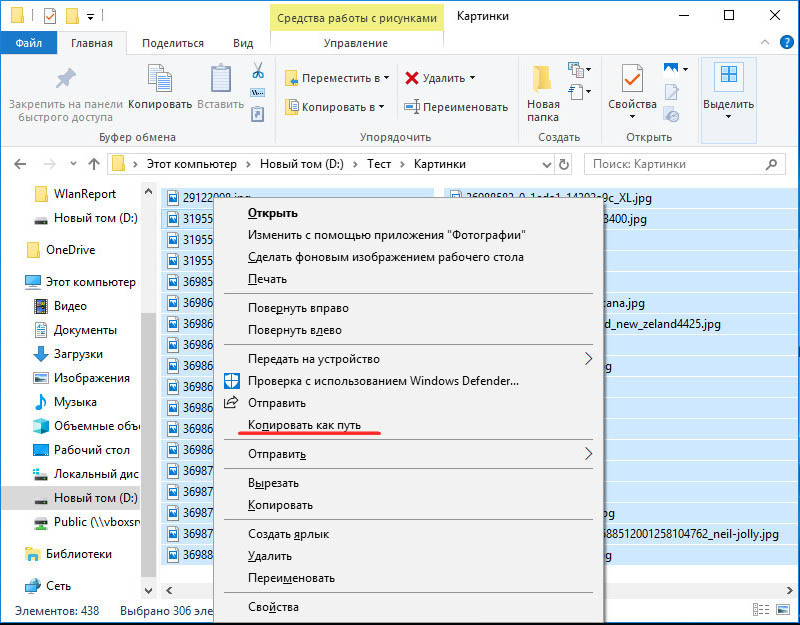Go up one folder level
The height and width of the screenshot is (625, 800).
94,164
